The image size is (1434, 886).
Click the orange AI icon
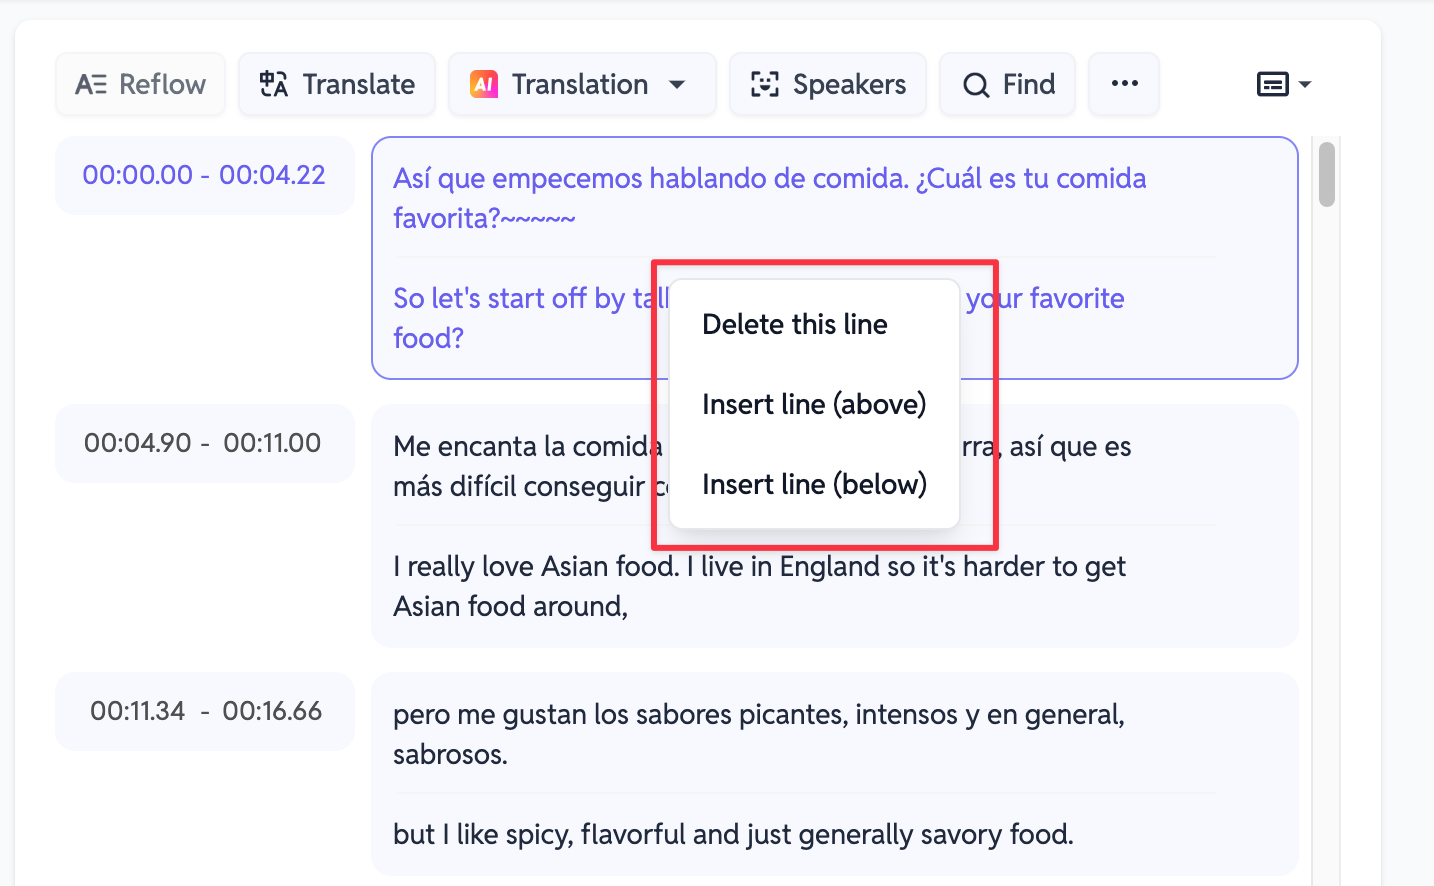coord(484,85)
